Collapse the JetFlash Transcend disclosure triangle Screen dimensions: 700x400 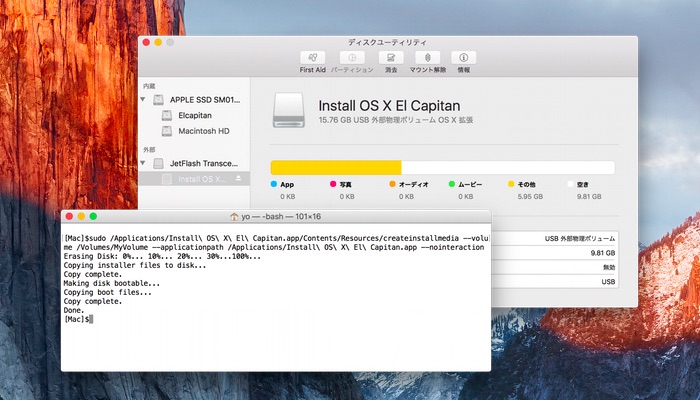143,163
